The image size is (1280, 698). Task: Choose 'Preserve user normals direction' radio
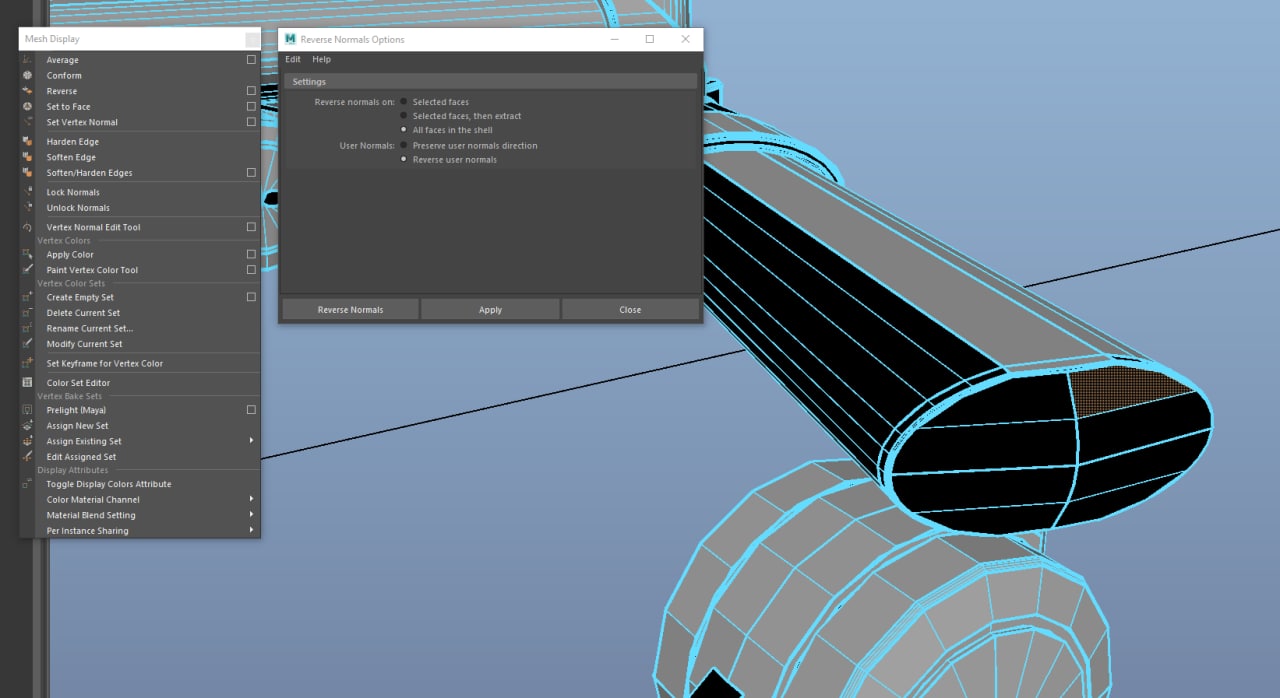click(404, 146)
